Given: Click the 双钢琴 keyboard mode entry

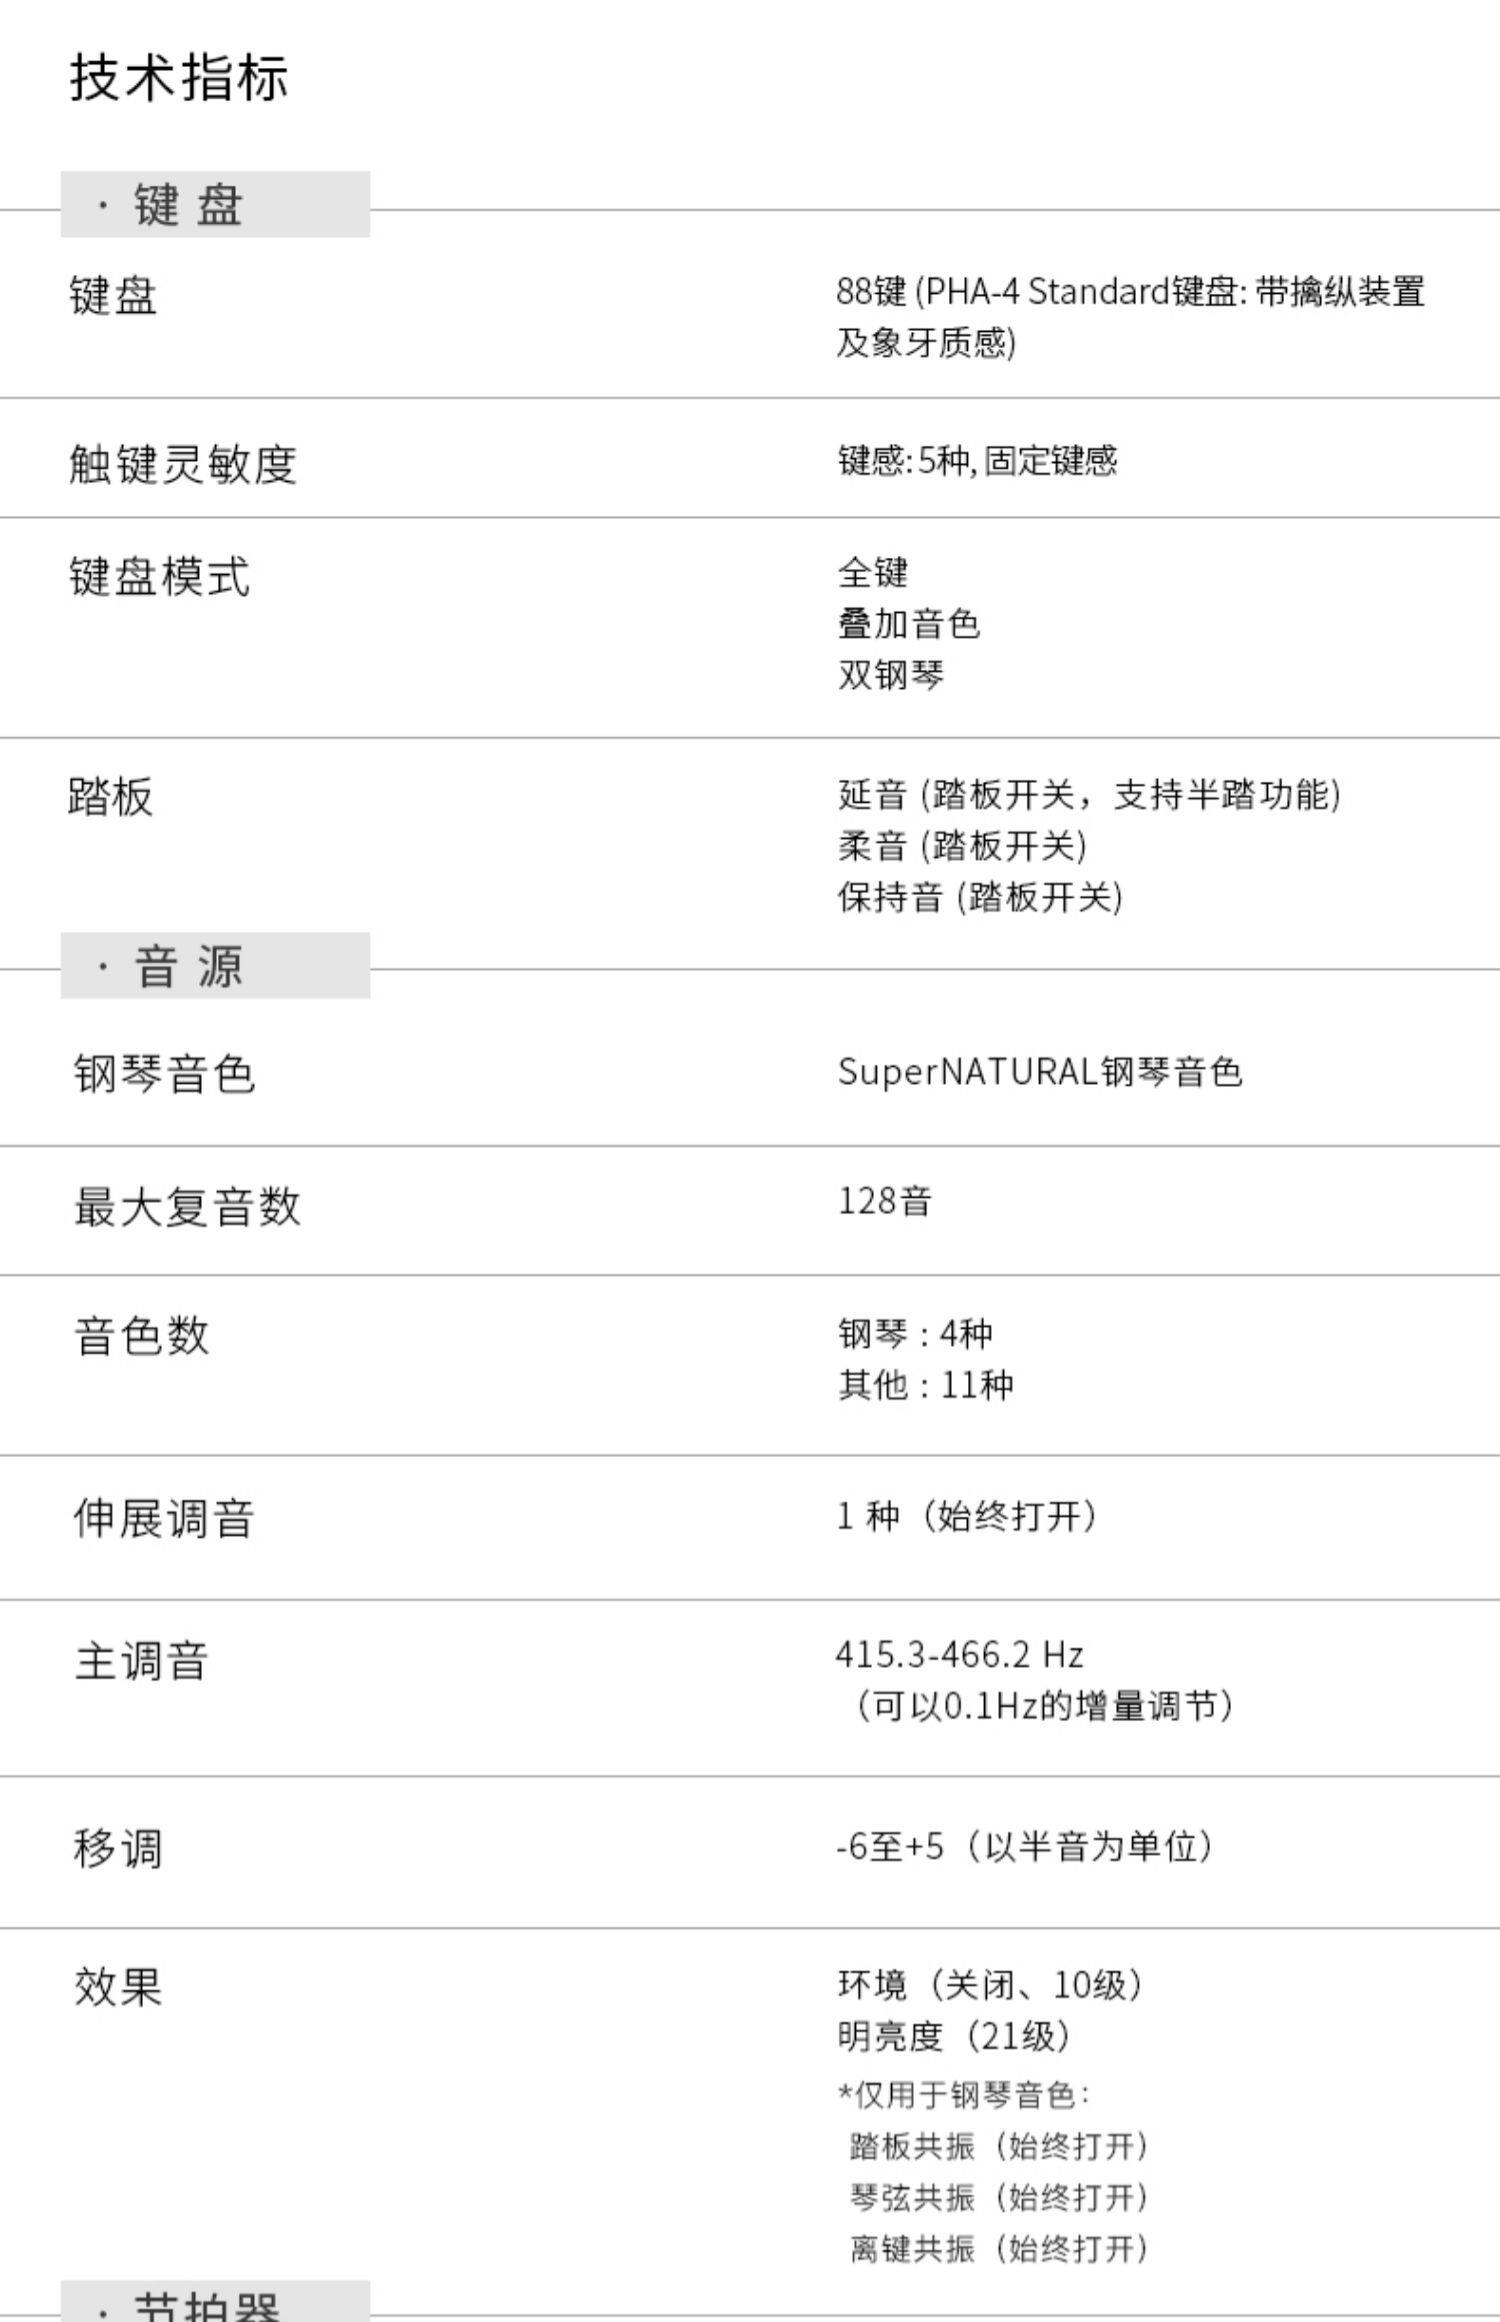Looking at the screenshot, I should tap(890, 675).
